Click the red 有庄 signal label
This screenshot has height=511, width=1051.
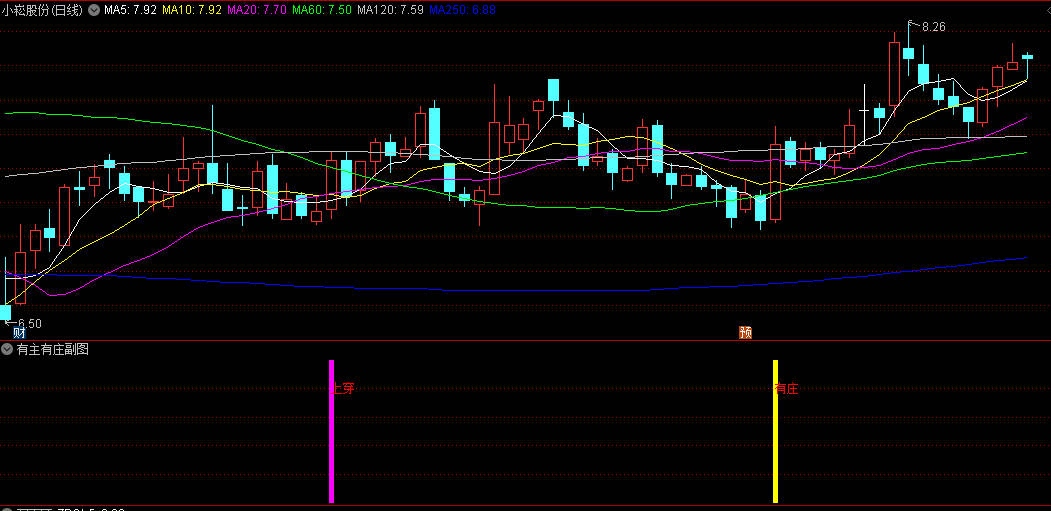[x=787, y=388]
